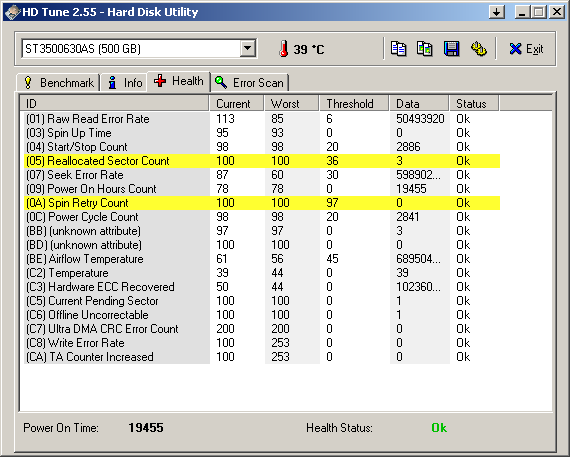Click the 39 °C temperature reading

[x=309, y=49]
